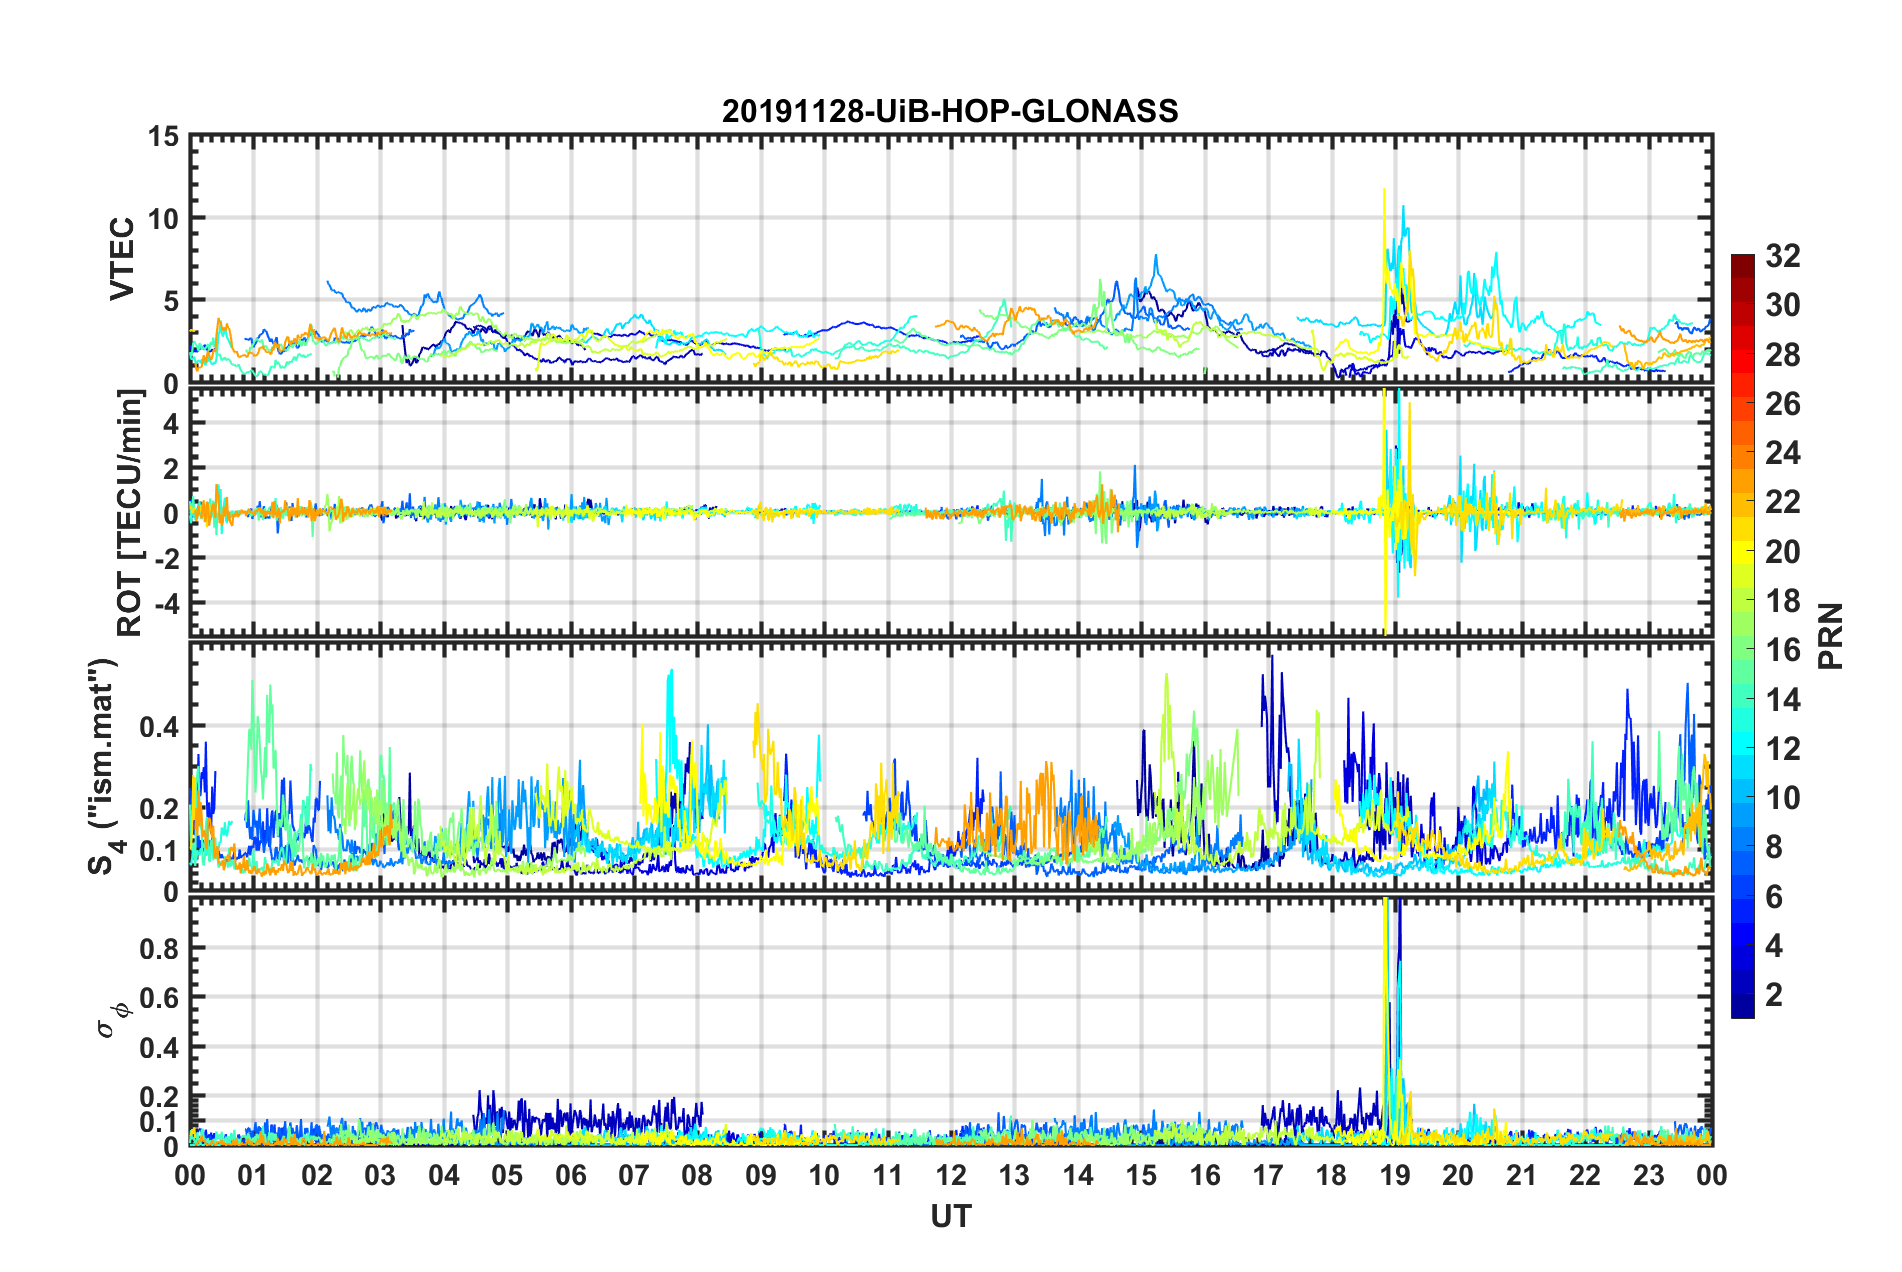Click the S4 peak near 17 UT
This screenshot has height=1272, width=1902.
pos(1272,720)
